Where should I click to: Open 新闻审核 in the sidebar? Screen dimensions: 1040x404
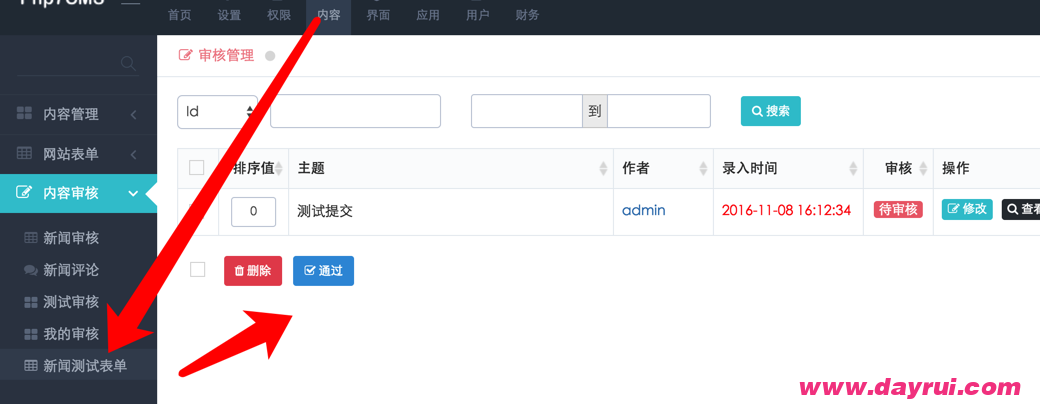(71, 238)
